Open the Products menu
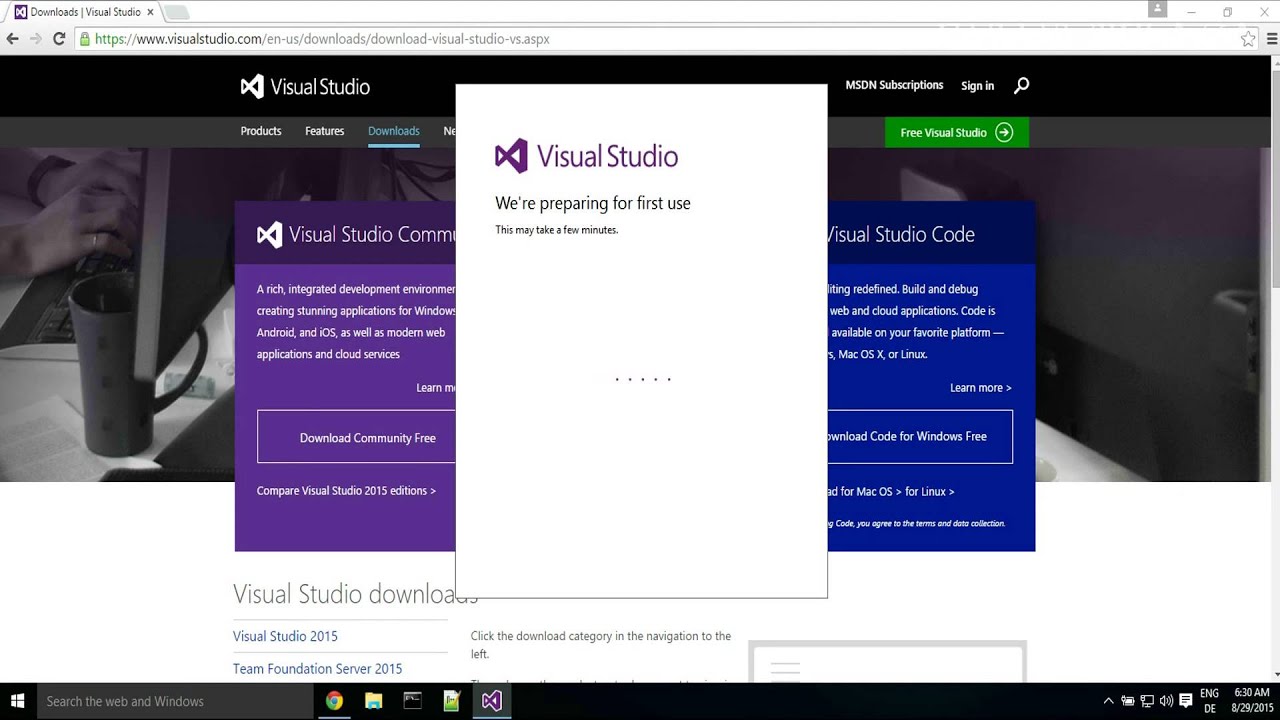Screen dimensions: 1280x720 [261, 131]
